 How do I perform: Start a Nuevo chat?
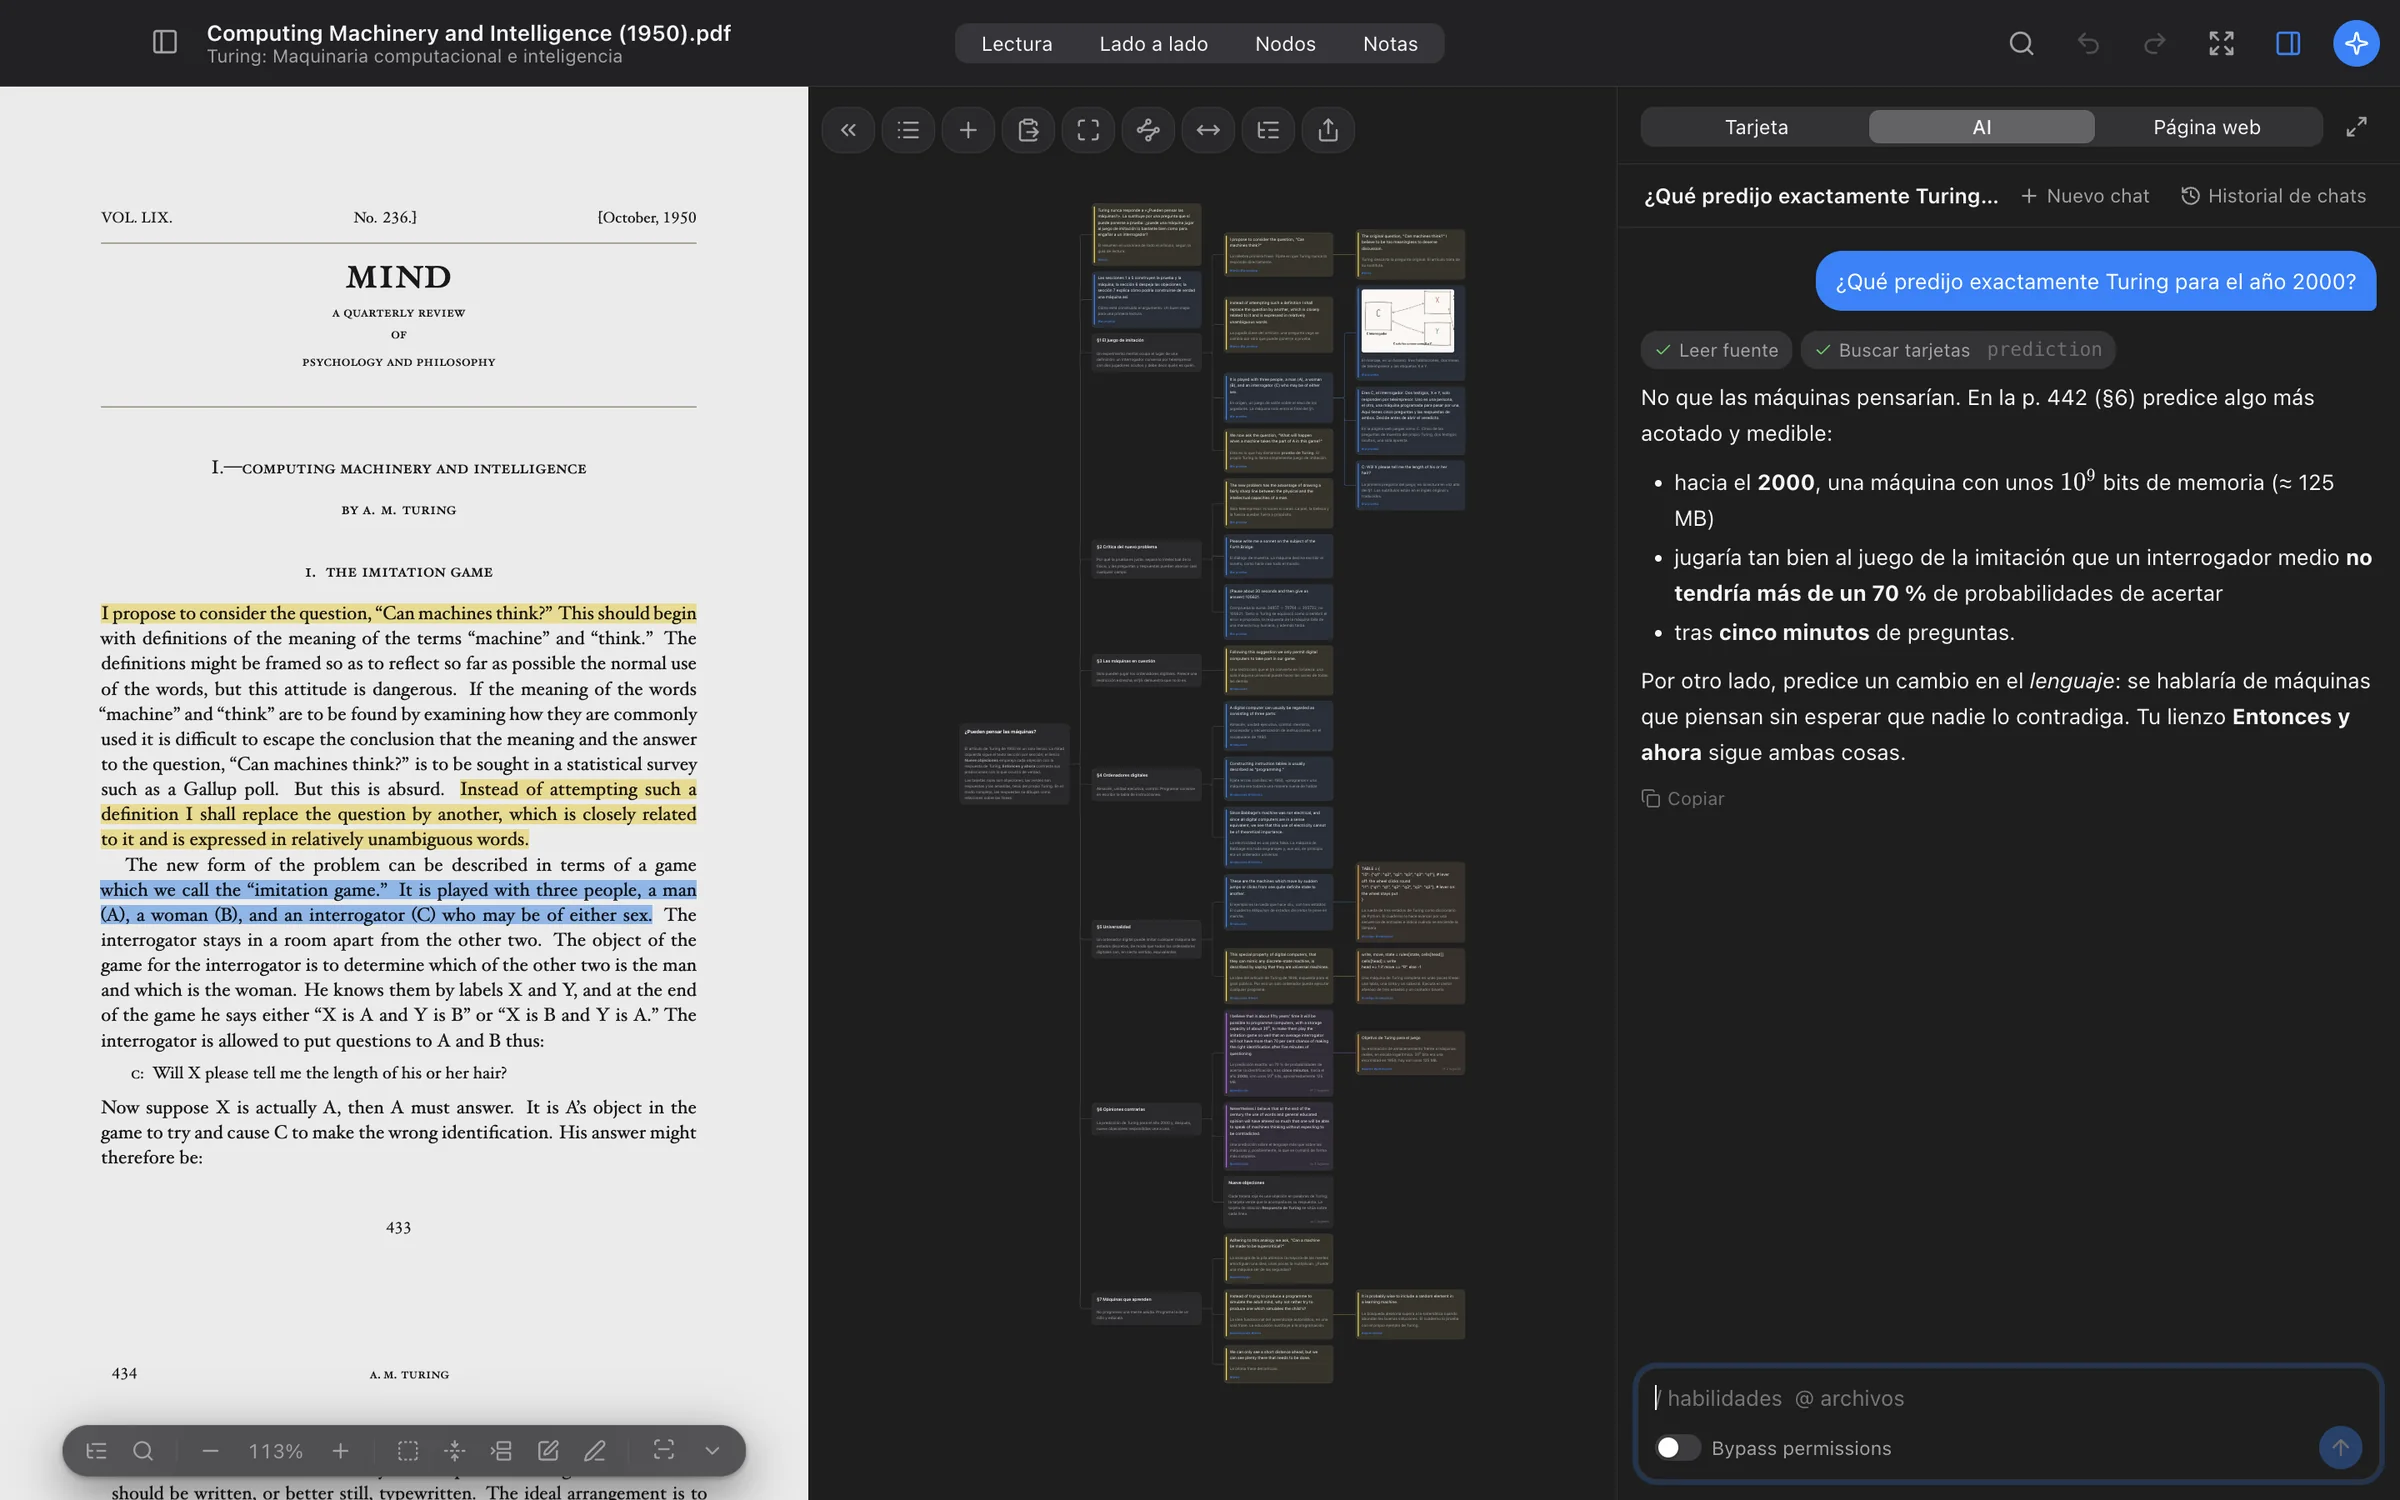coord(2085,196)
